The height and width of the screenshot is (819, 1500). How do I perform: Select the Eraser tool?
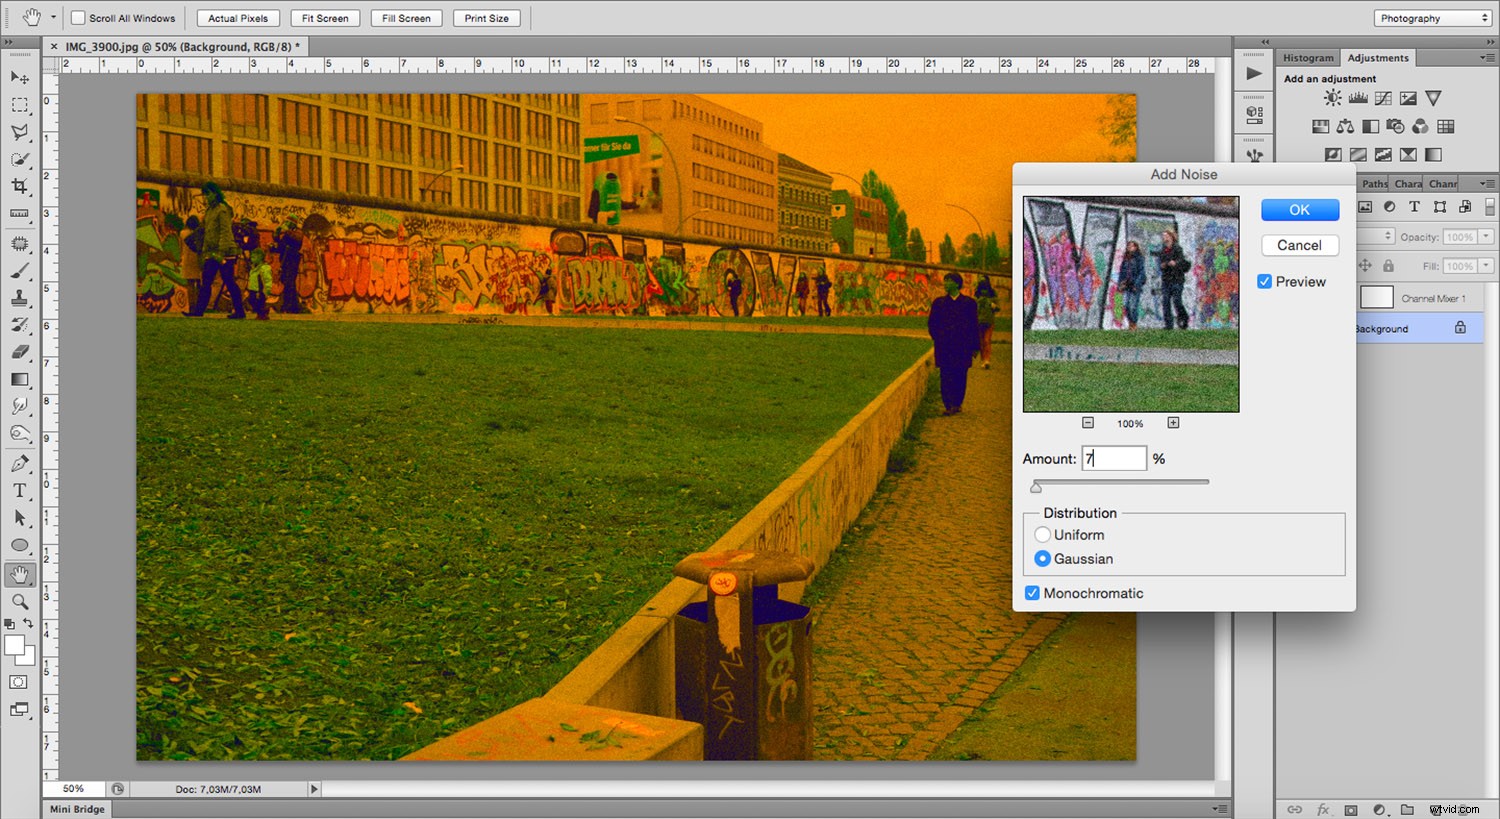[x=20, y=352]
